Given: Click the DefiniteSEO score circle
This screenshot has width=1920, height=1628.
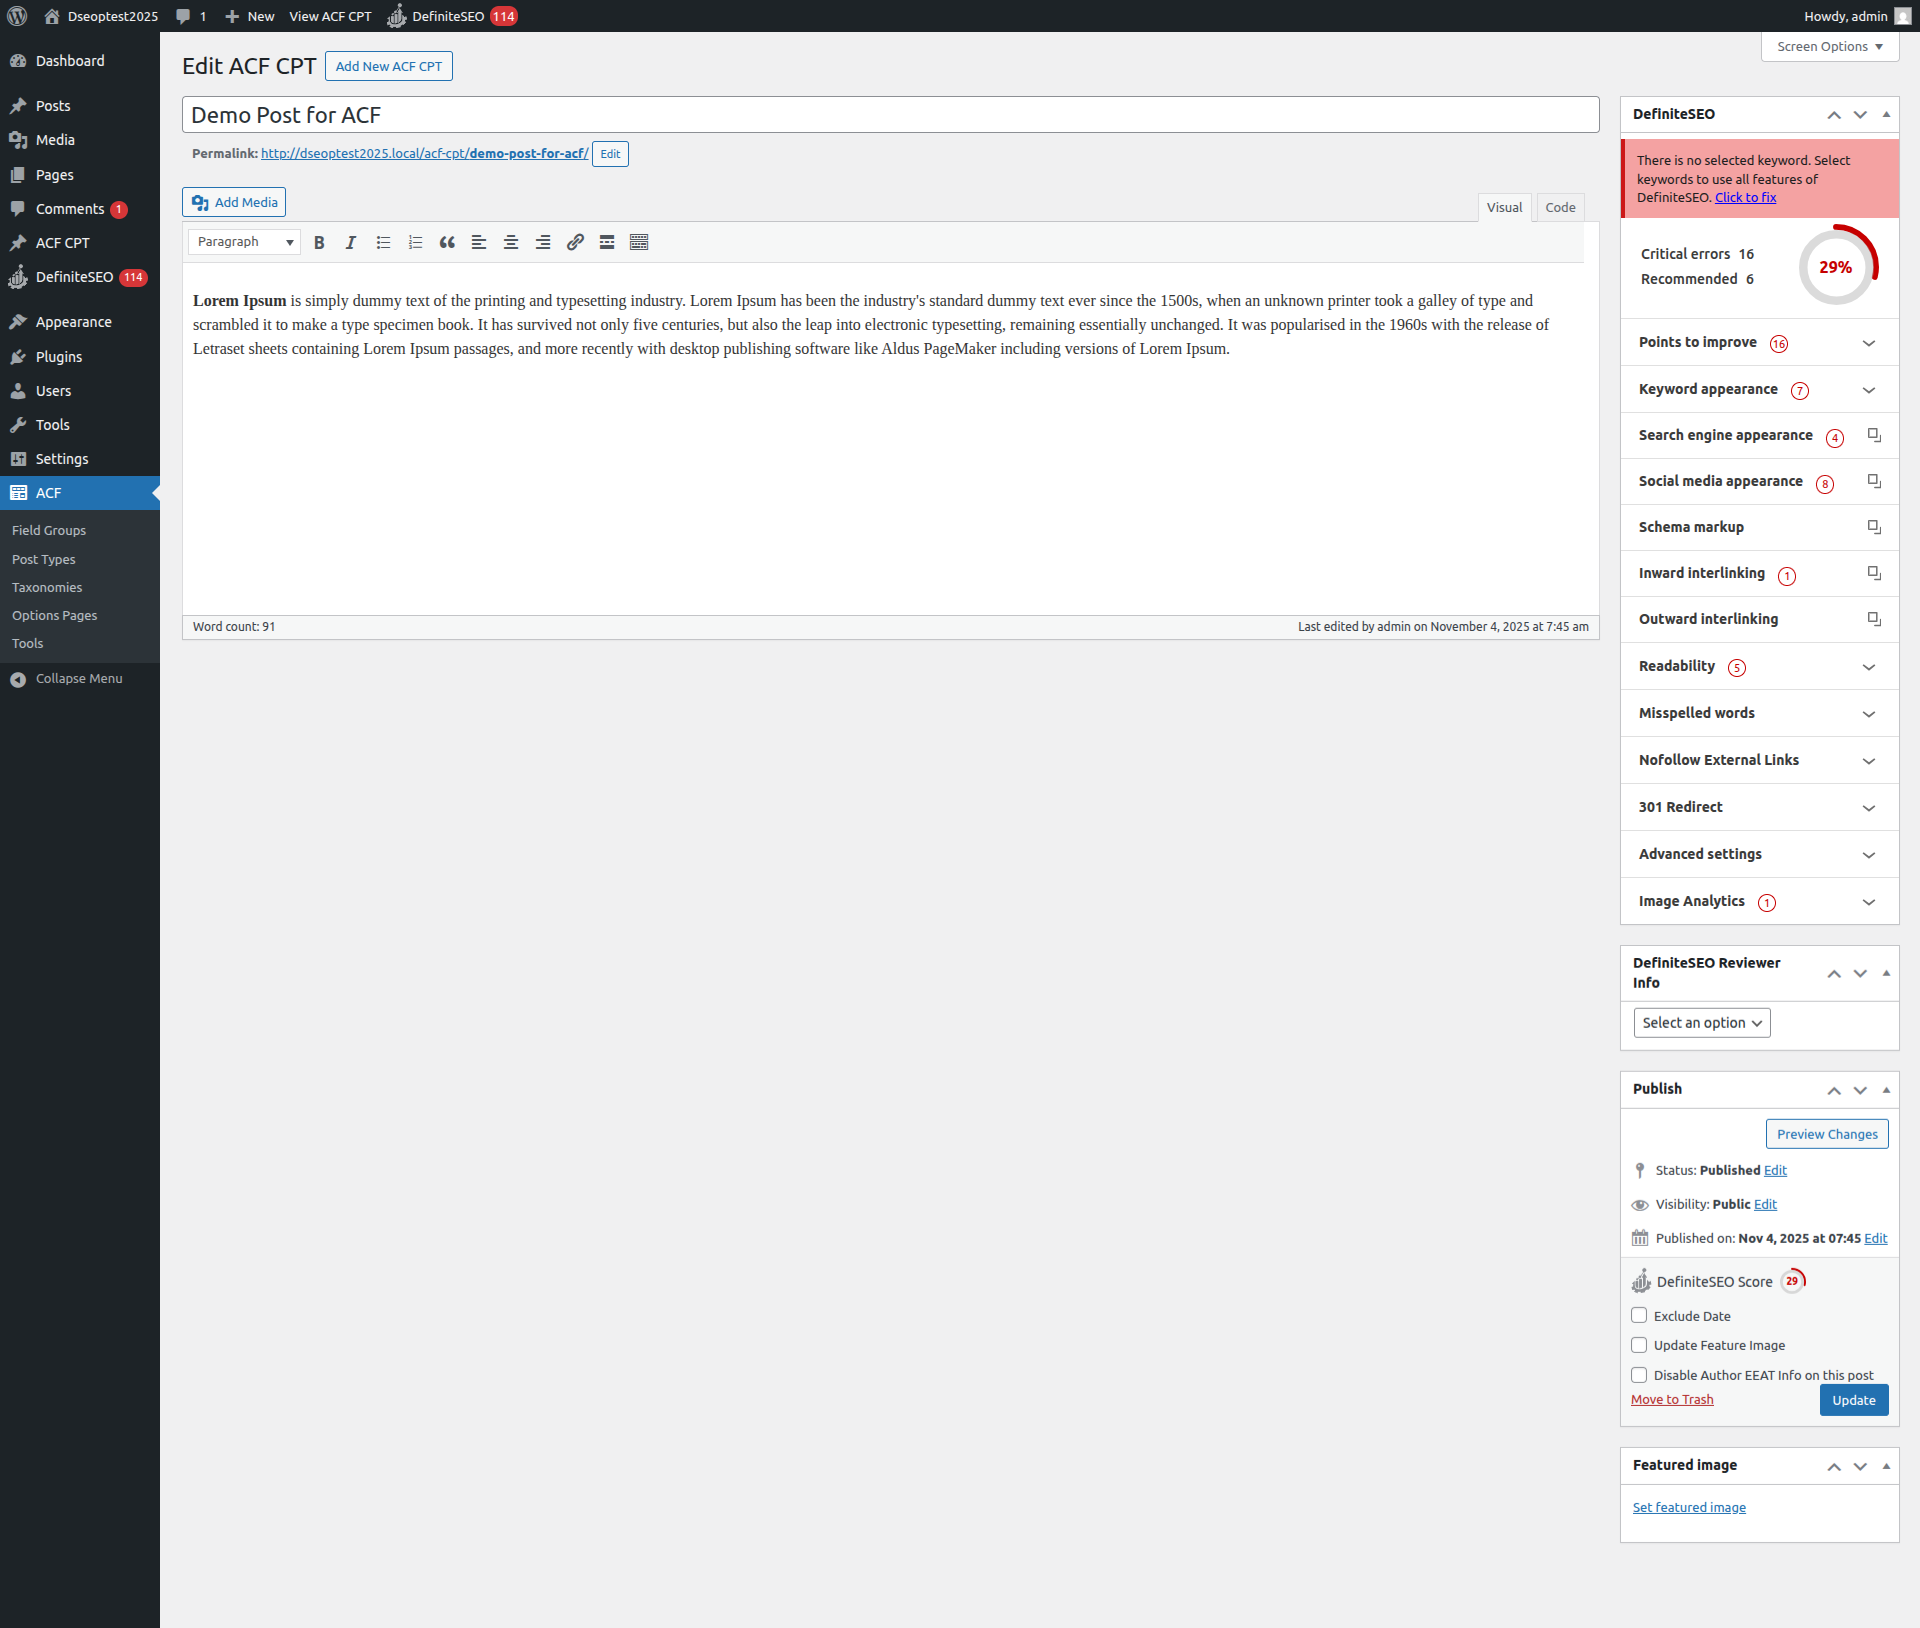Looking at the screenshot, I should 1837,267.
